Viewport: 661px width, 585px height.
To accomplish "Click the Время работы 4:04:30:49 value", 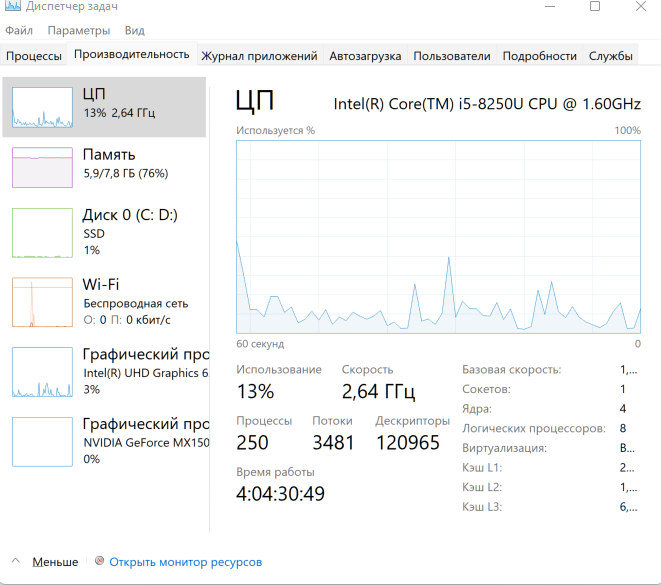I will (280, 494).
